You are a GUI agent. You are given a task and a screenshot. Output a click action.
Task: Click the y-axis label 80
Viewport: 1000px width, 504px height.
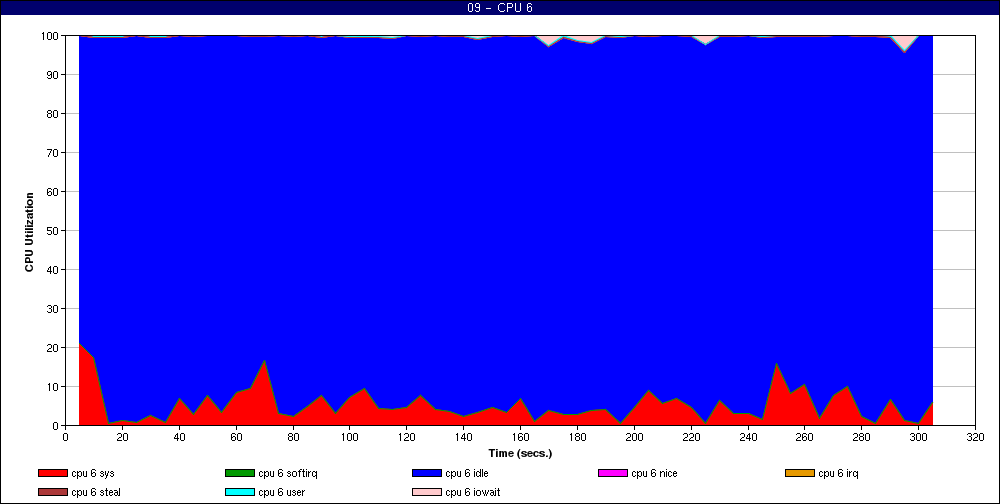click(x=54, y=114)
